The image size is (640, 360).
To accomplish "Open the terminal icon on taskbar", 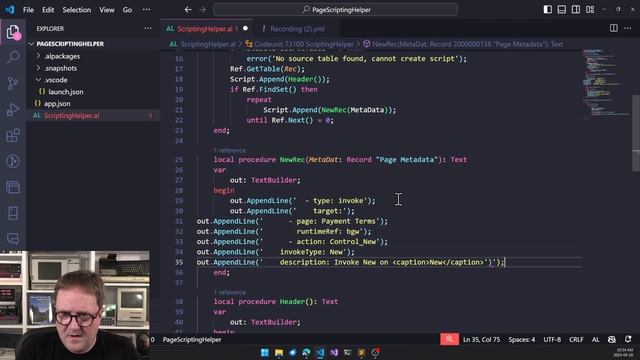I will (x=348, y=352).
